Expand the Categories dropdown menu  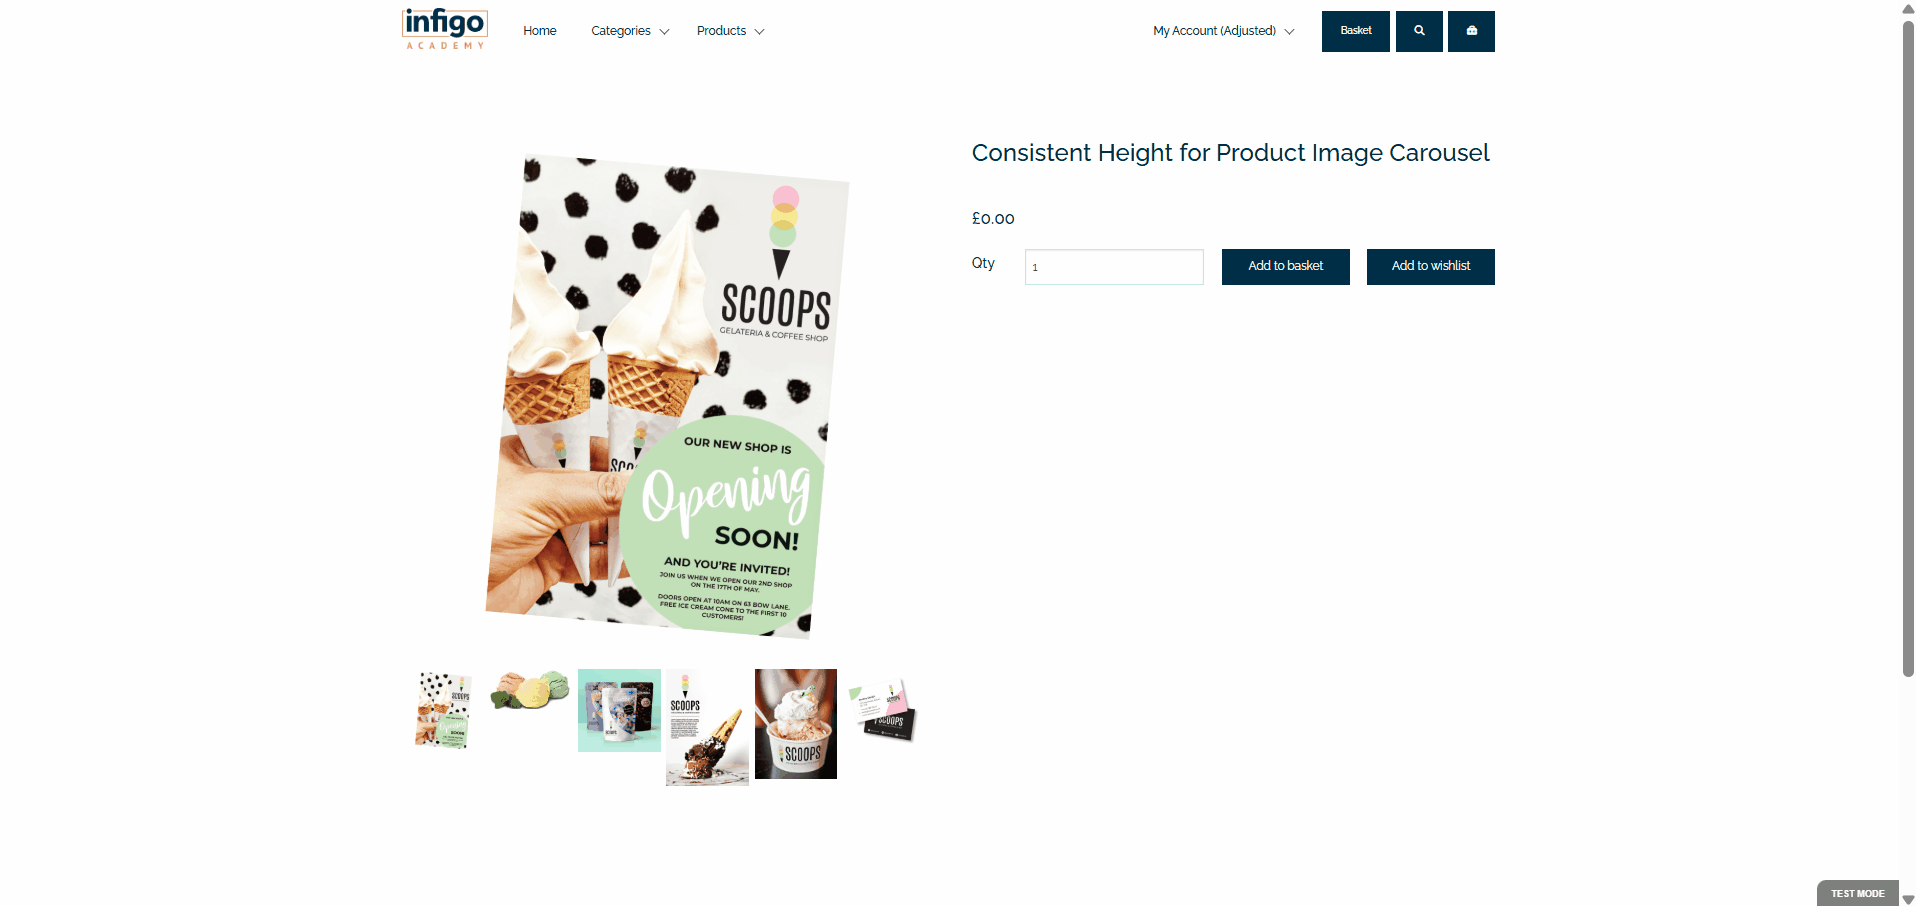click(x=630, y=31)
